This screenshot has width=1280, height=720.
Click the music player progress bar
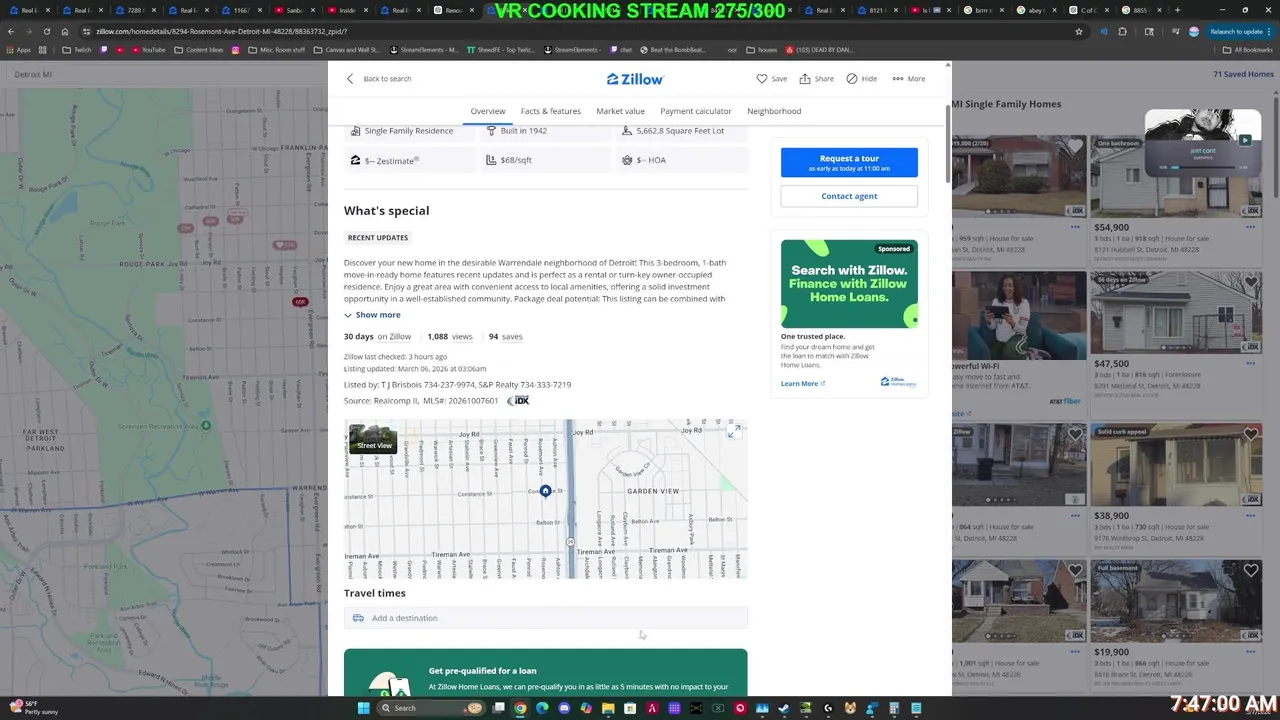[1201, 167]
